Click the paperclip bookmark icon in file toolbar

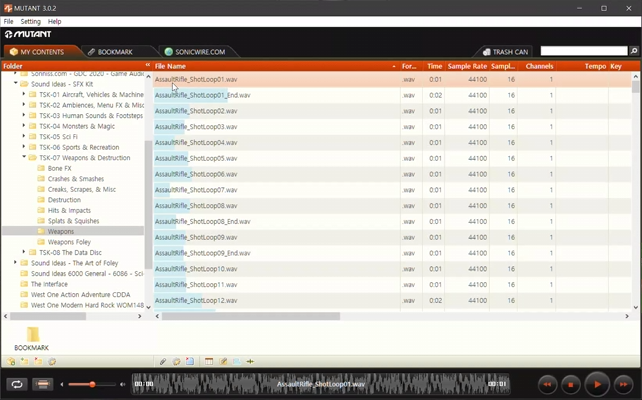pos(163,362)
